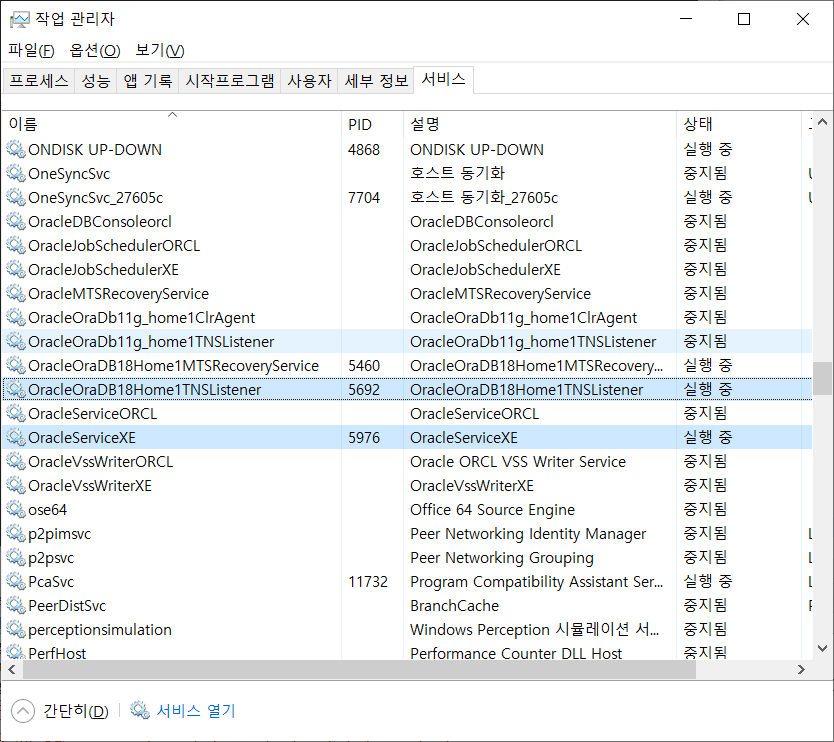Click the service icon of OracleJobSchedulerXE
Screen dimensions: 834x742
16,269
